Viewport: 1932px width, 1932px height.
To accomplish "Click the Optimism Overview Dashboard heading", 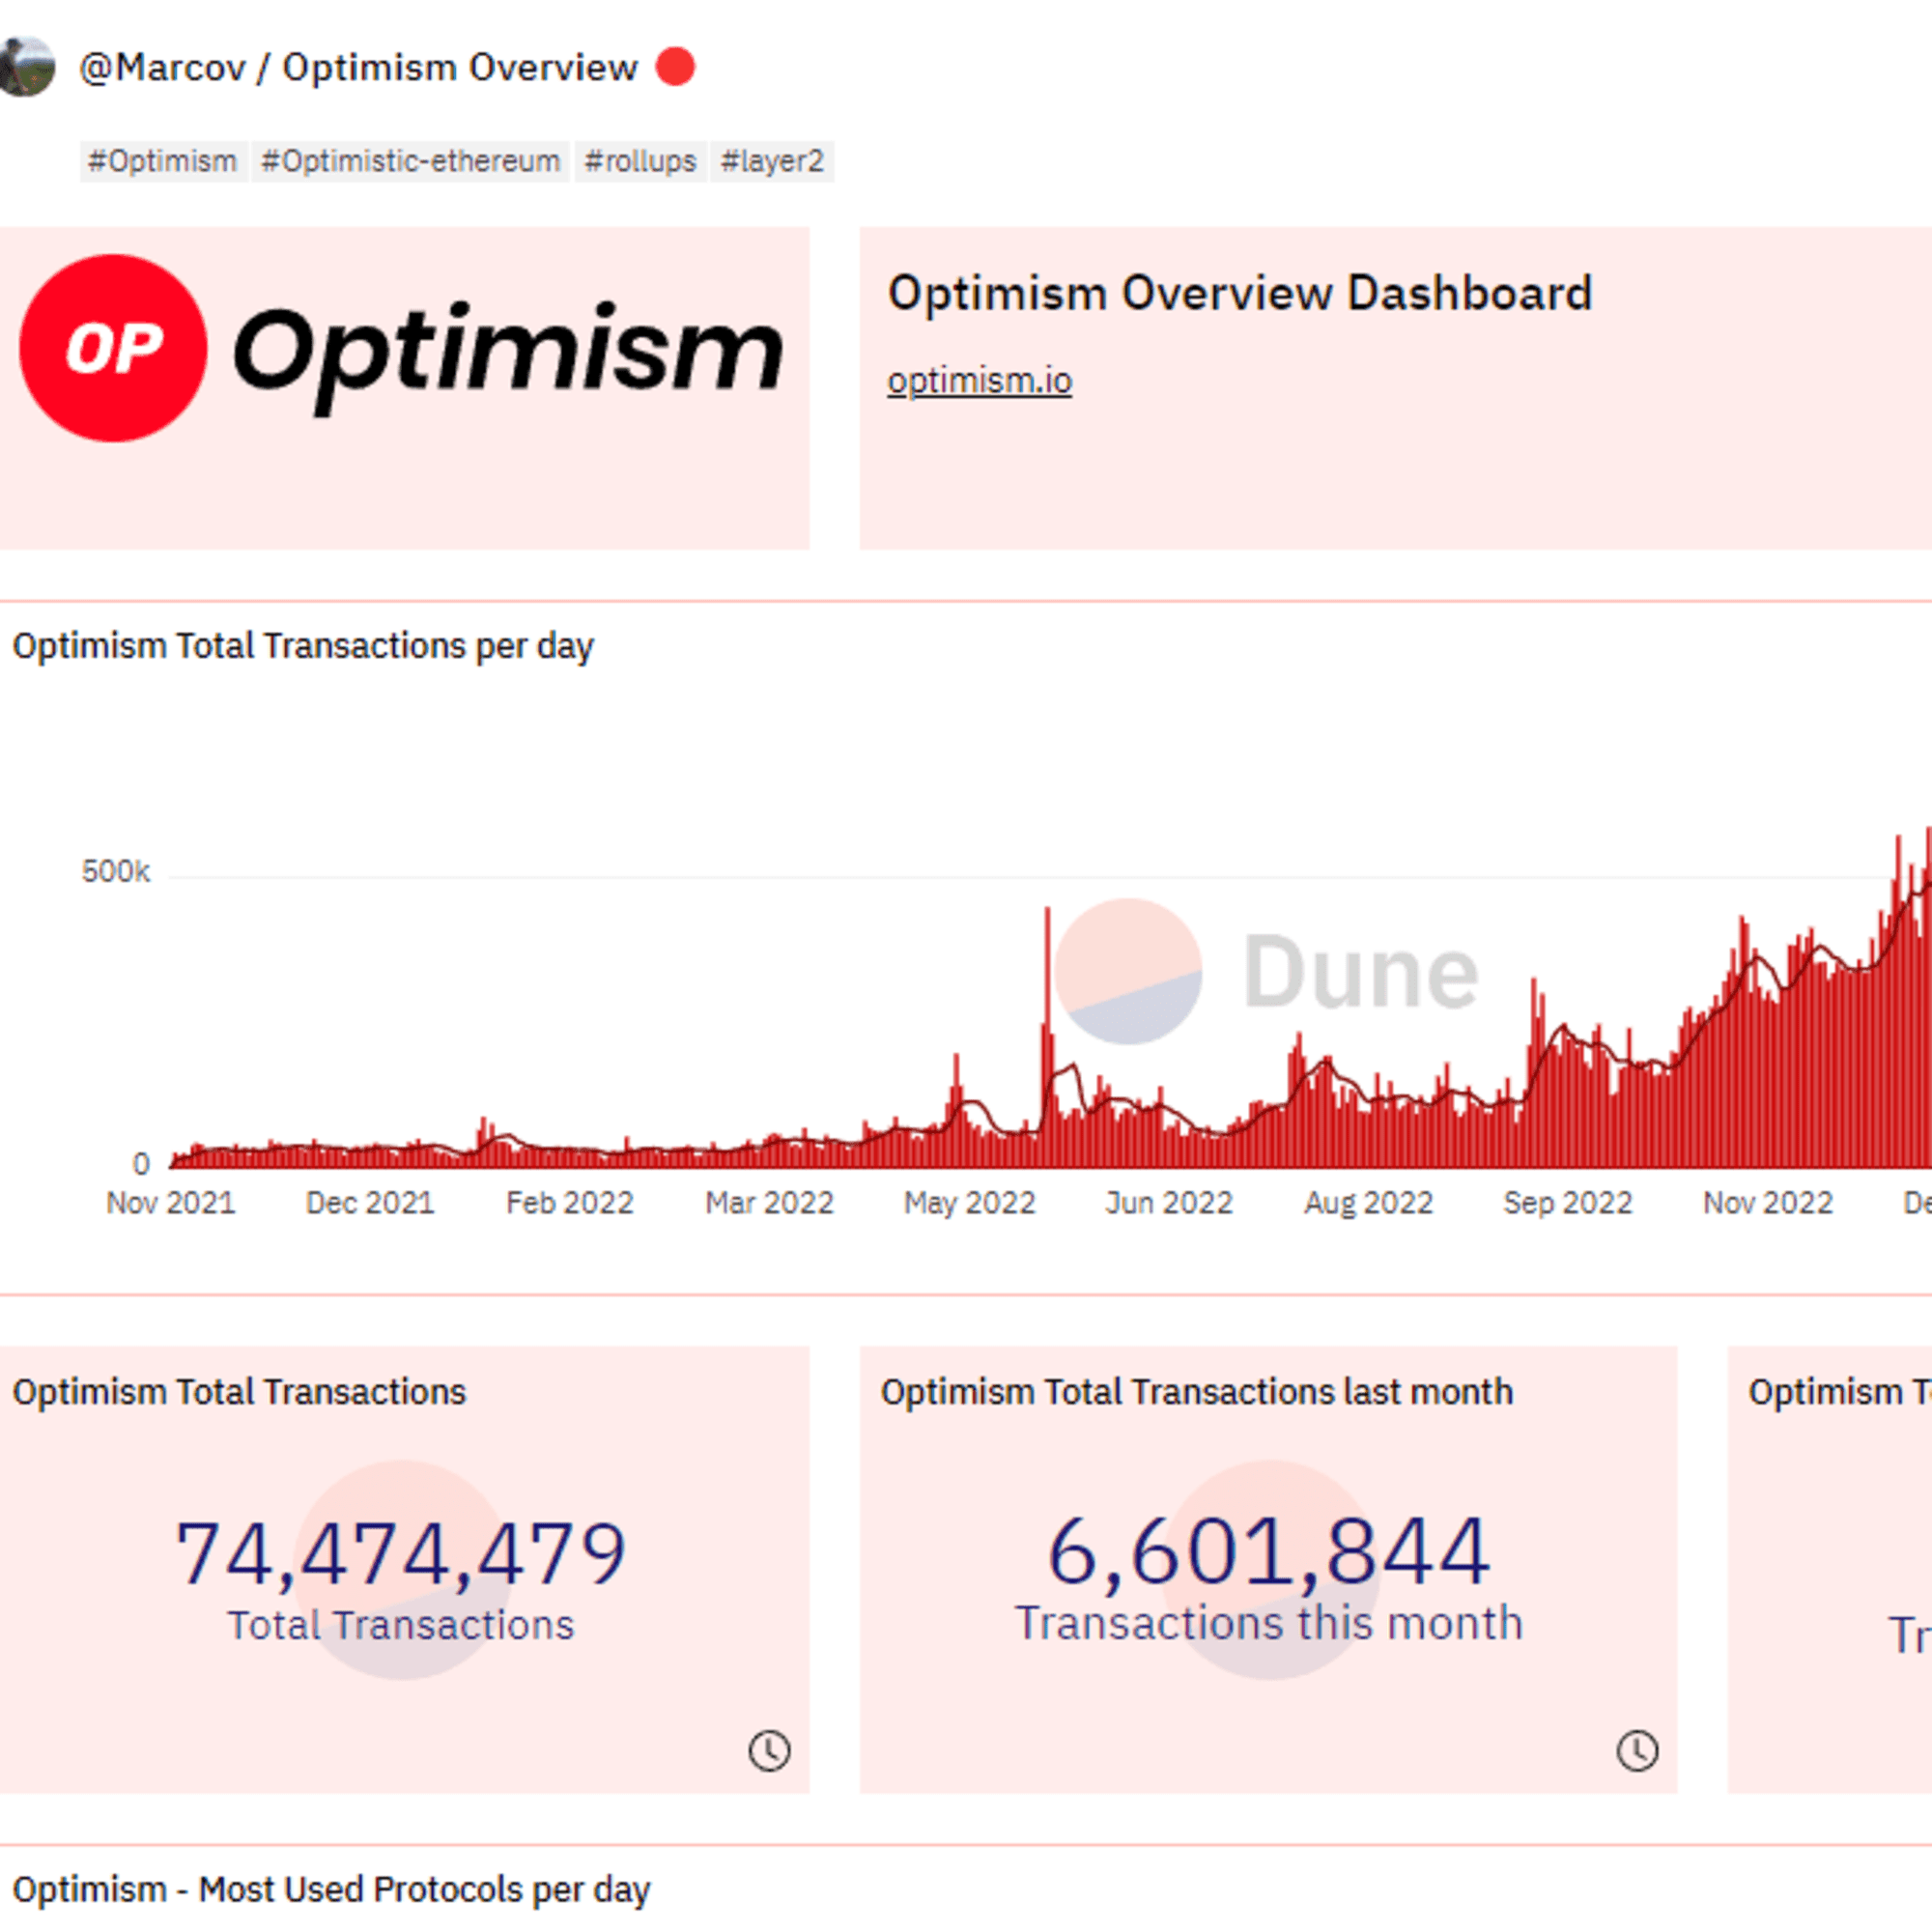I will point(1240,294).
